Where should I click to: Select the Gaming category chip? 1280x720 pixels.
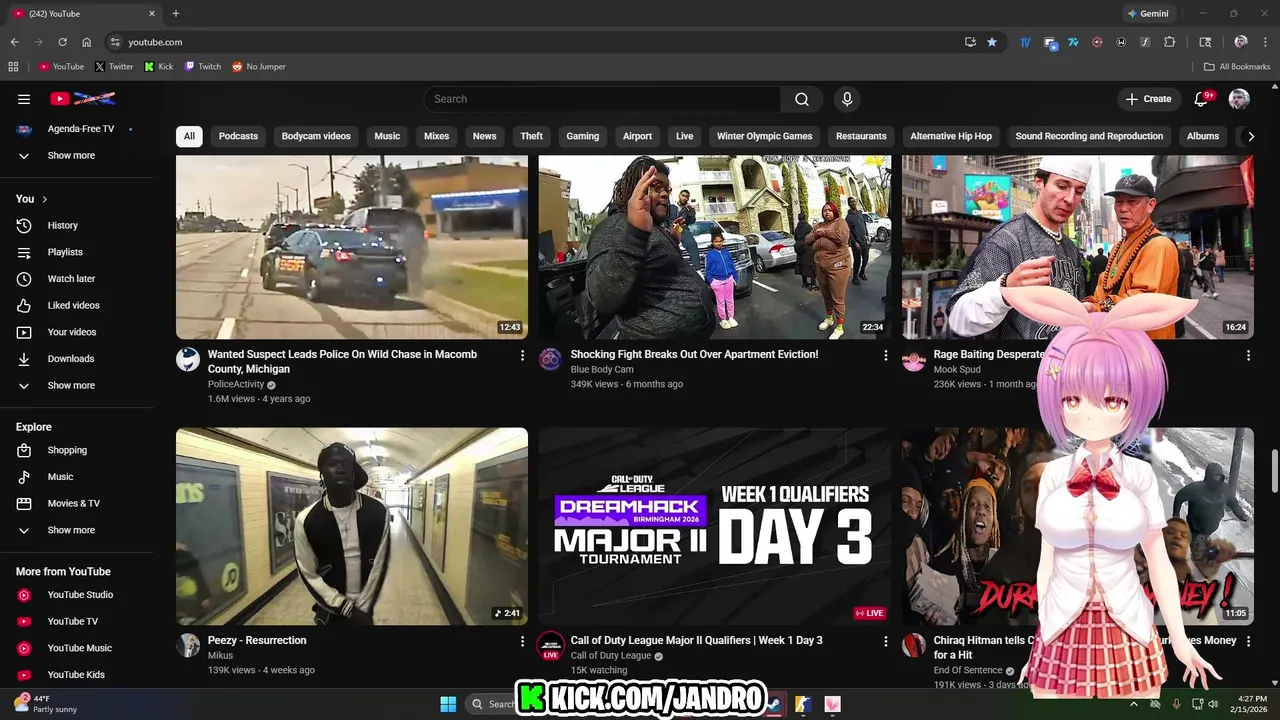[x=582, y=136]
